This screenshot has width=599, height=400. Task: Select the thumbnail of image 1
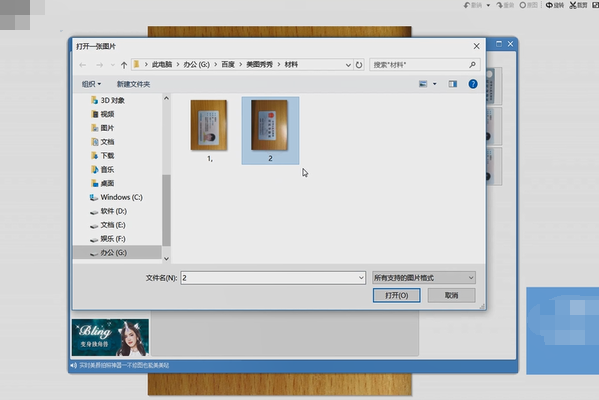click(x=209, y=125)
